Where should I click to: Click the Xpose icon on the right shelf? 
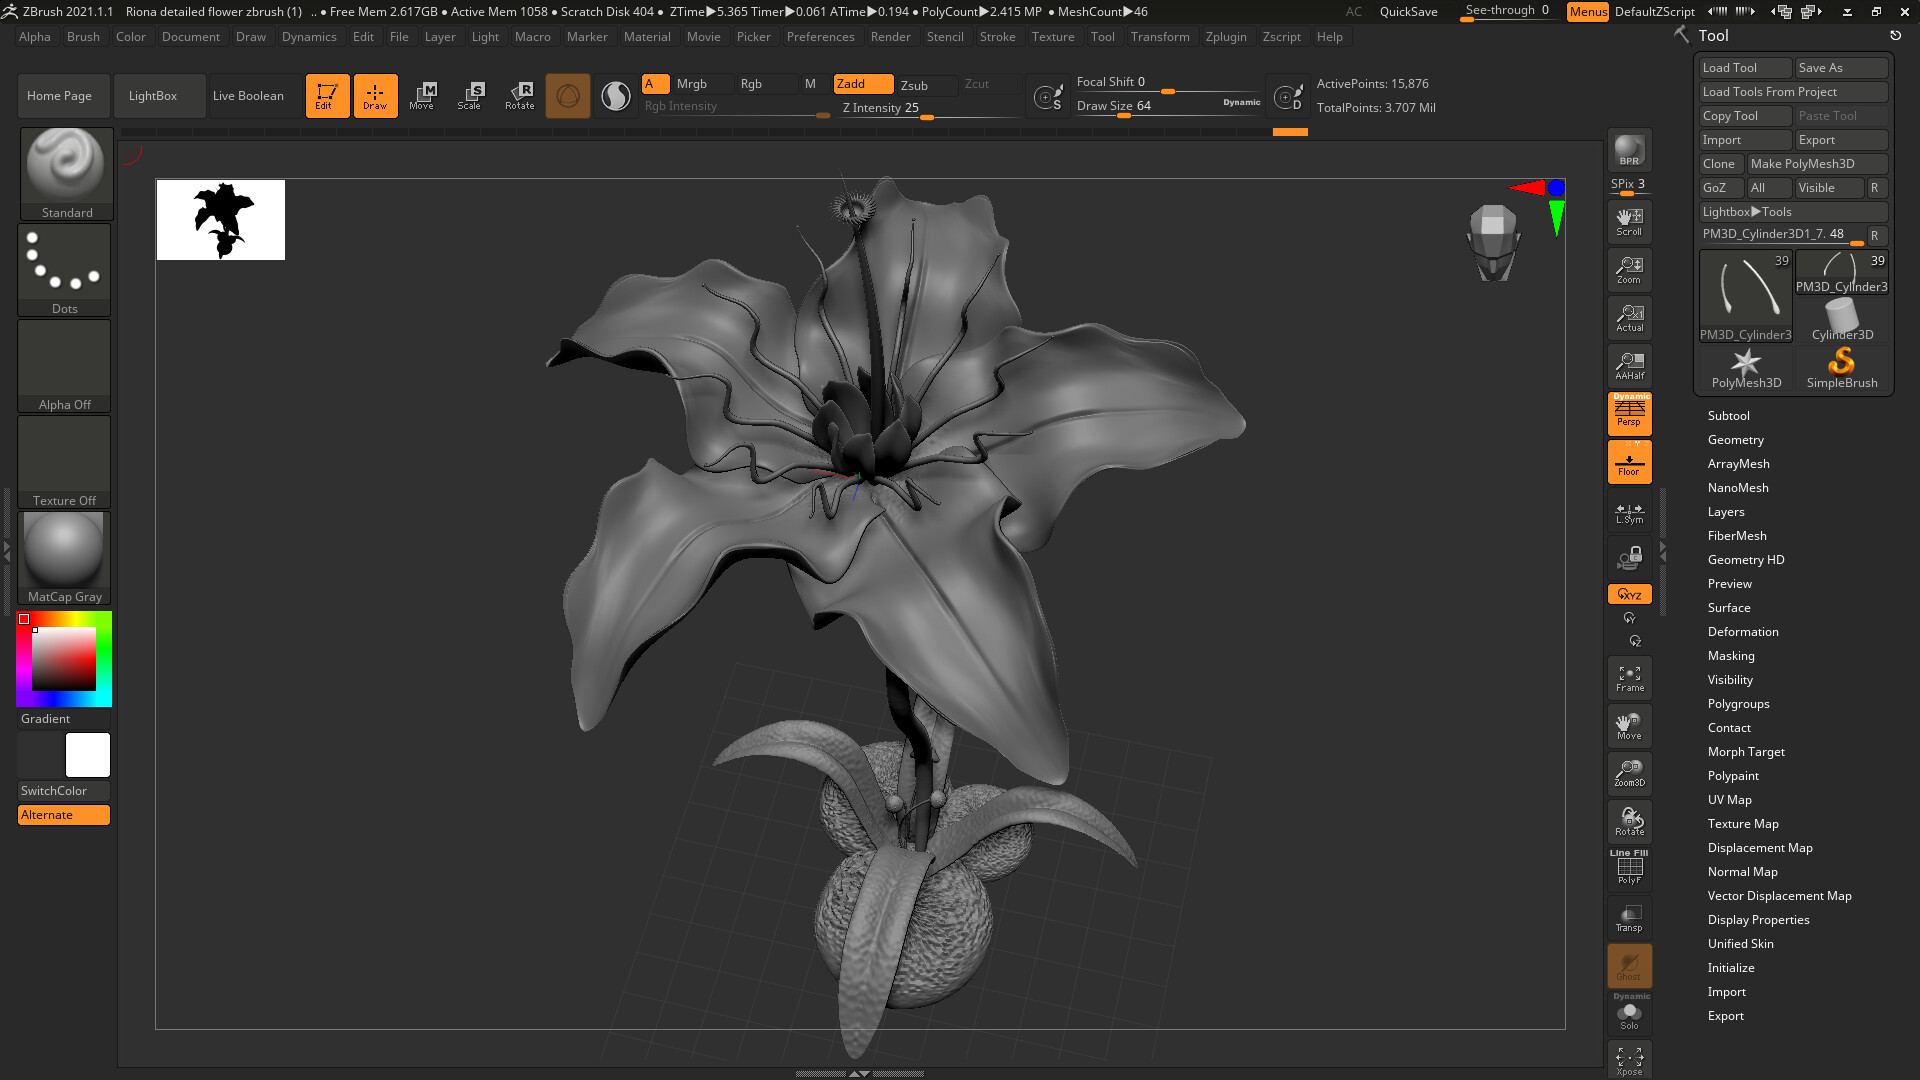point(1629,1060)
